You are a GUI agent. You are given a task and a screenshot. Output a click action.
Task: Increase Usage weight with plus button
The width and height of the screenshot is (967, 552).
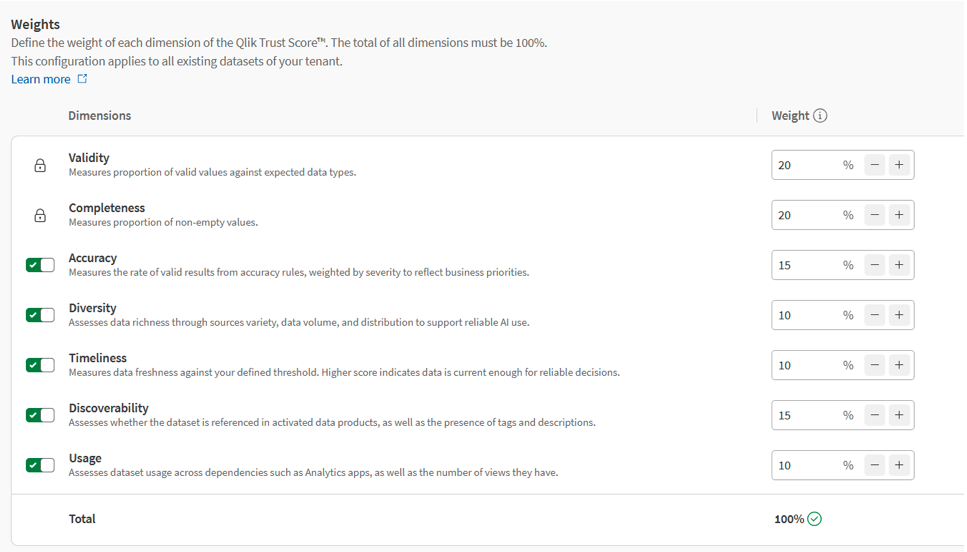point(899,465)
